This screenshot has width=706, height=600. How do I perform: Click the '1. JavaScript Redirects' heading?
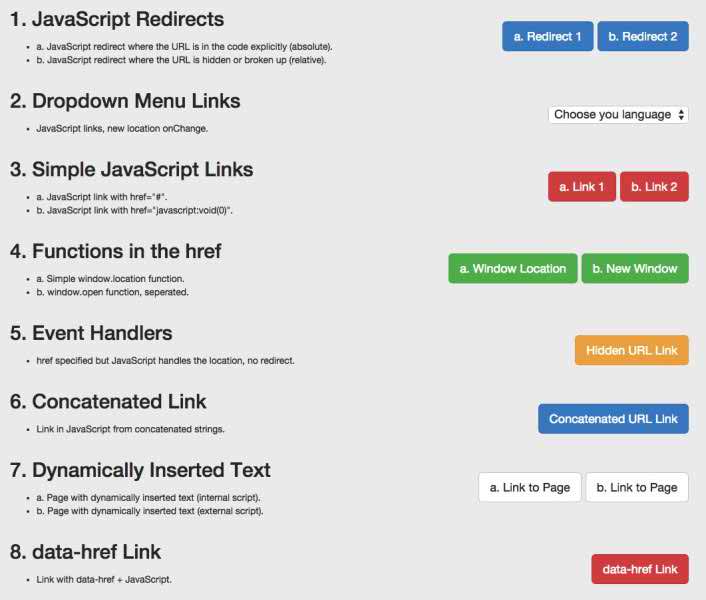tap(117, 19)
